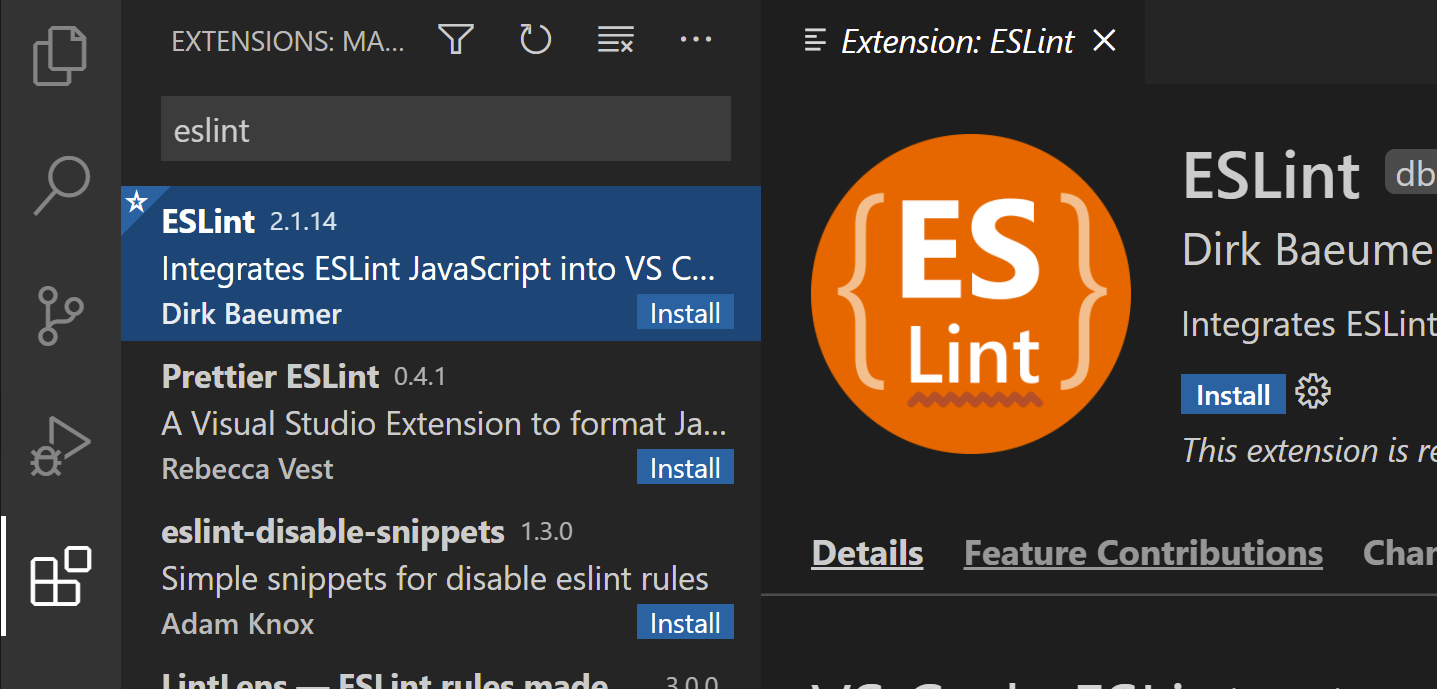Filter extensions with the funnel icon
This screenshot has width=1437, height=689.
456,40
